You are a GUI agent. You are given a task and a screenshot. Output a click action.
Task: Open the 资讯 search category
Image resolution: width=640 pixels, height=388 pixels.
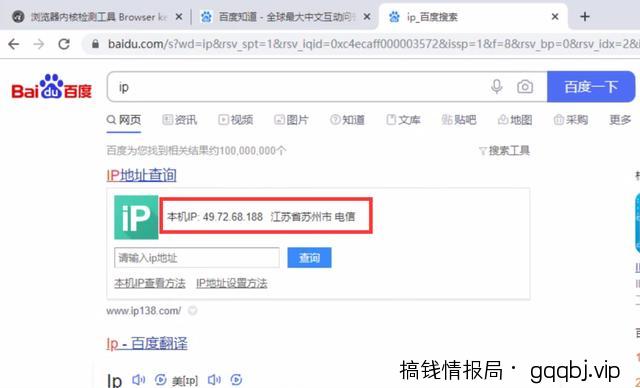[x=180, y=120]
